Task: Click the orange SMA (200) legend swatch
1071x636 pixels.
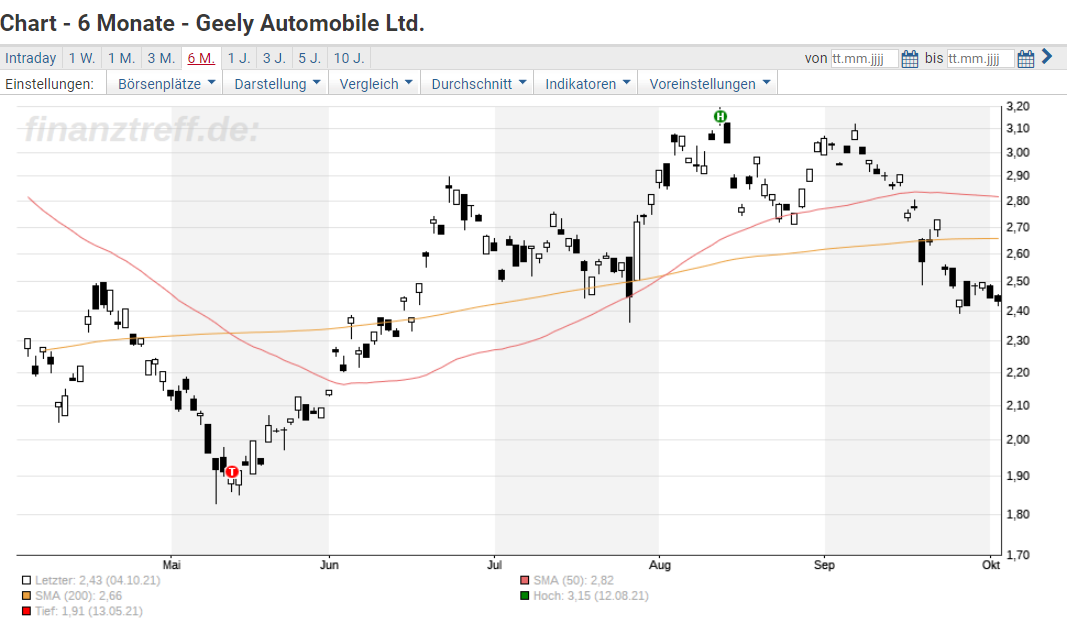Action: 27,596
